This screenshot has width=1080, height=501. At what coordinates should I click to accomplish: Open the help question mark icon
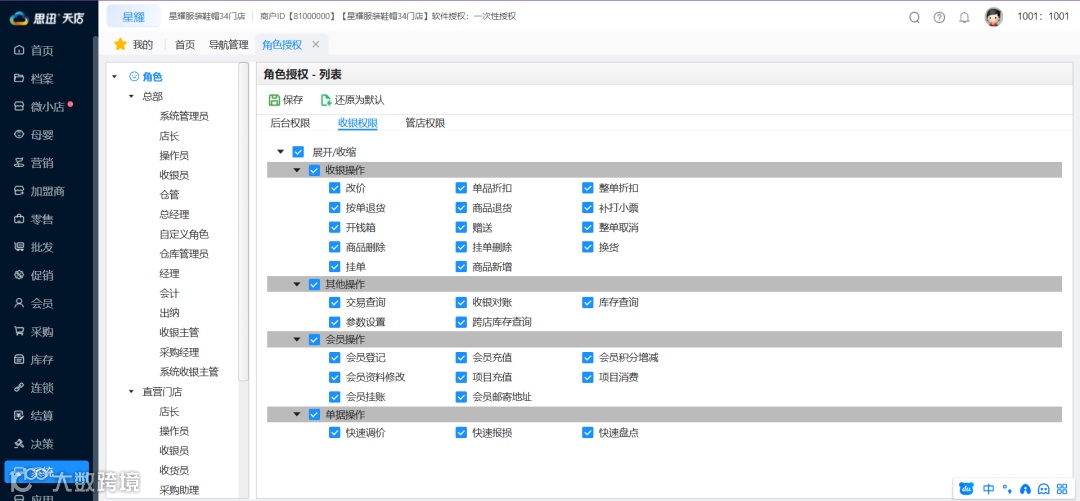(x=939, y=18)
